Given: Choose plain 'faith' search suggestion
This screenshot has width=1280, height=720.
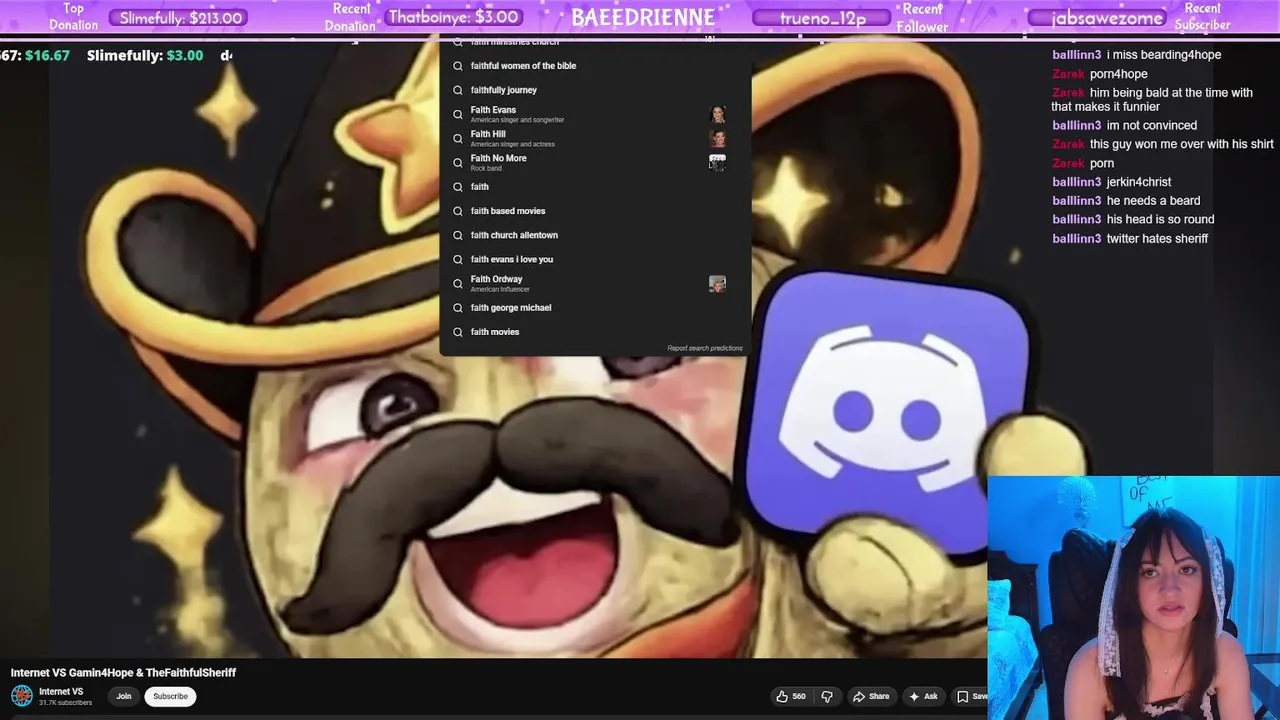Looking at the screenshot, I should point(595,187).
